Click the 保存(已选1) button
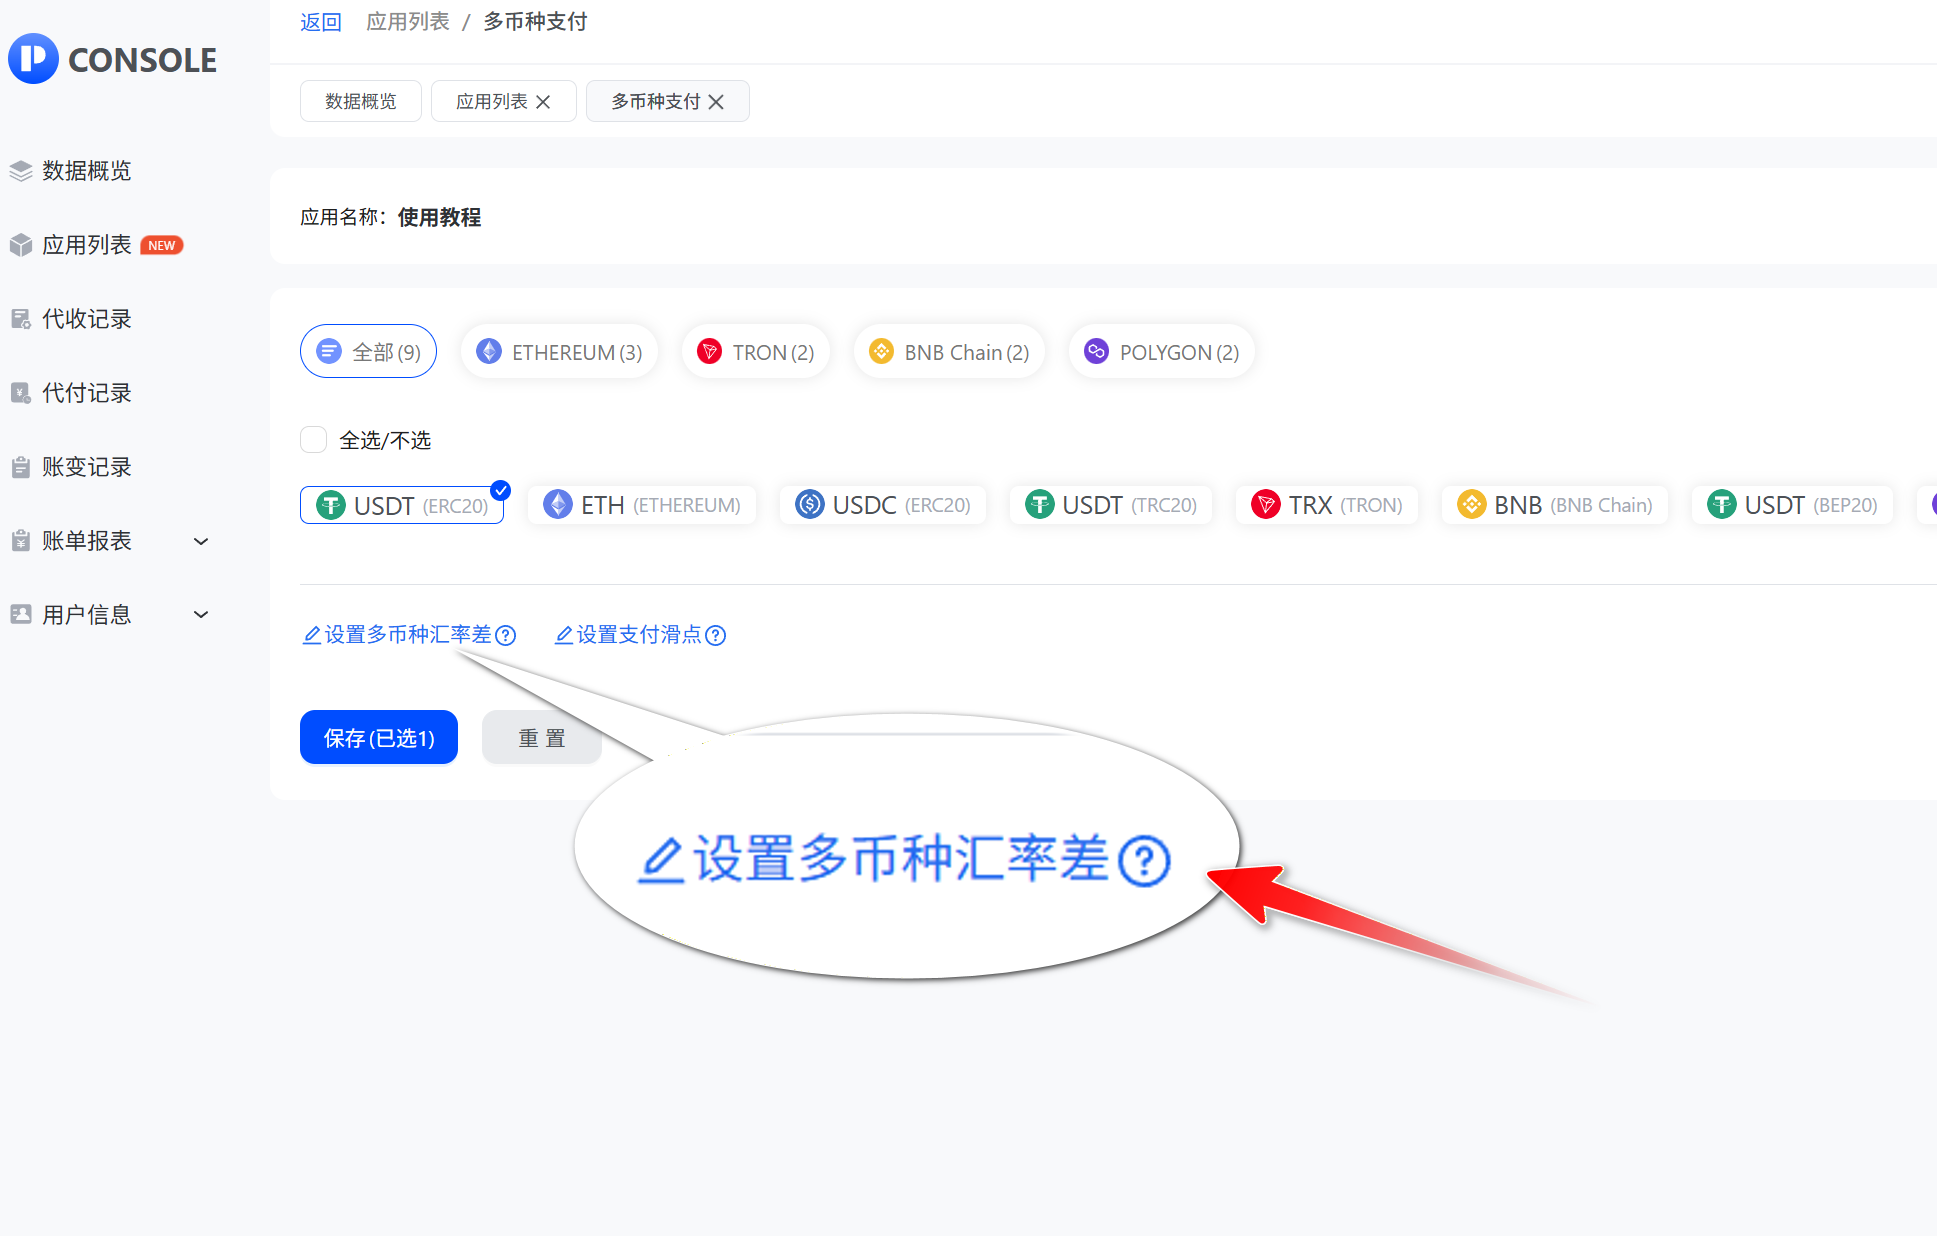Image resolution: width=1937 pixels, height=1236 pixels. click(x=379, y=738)
